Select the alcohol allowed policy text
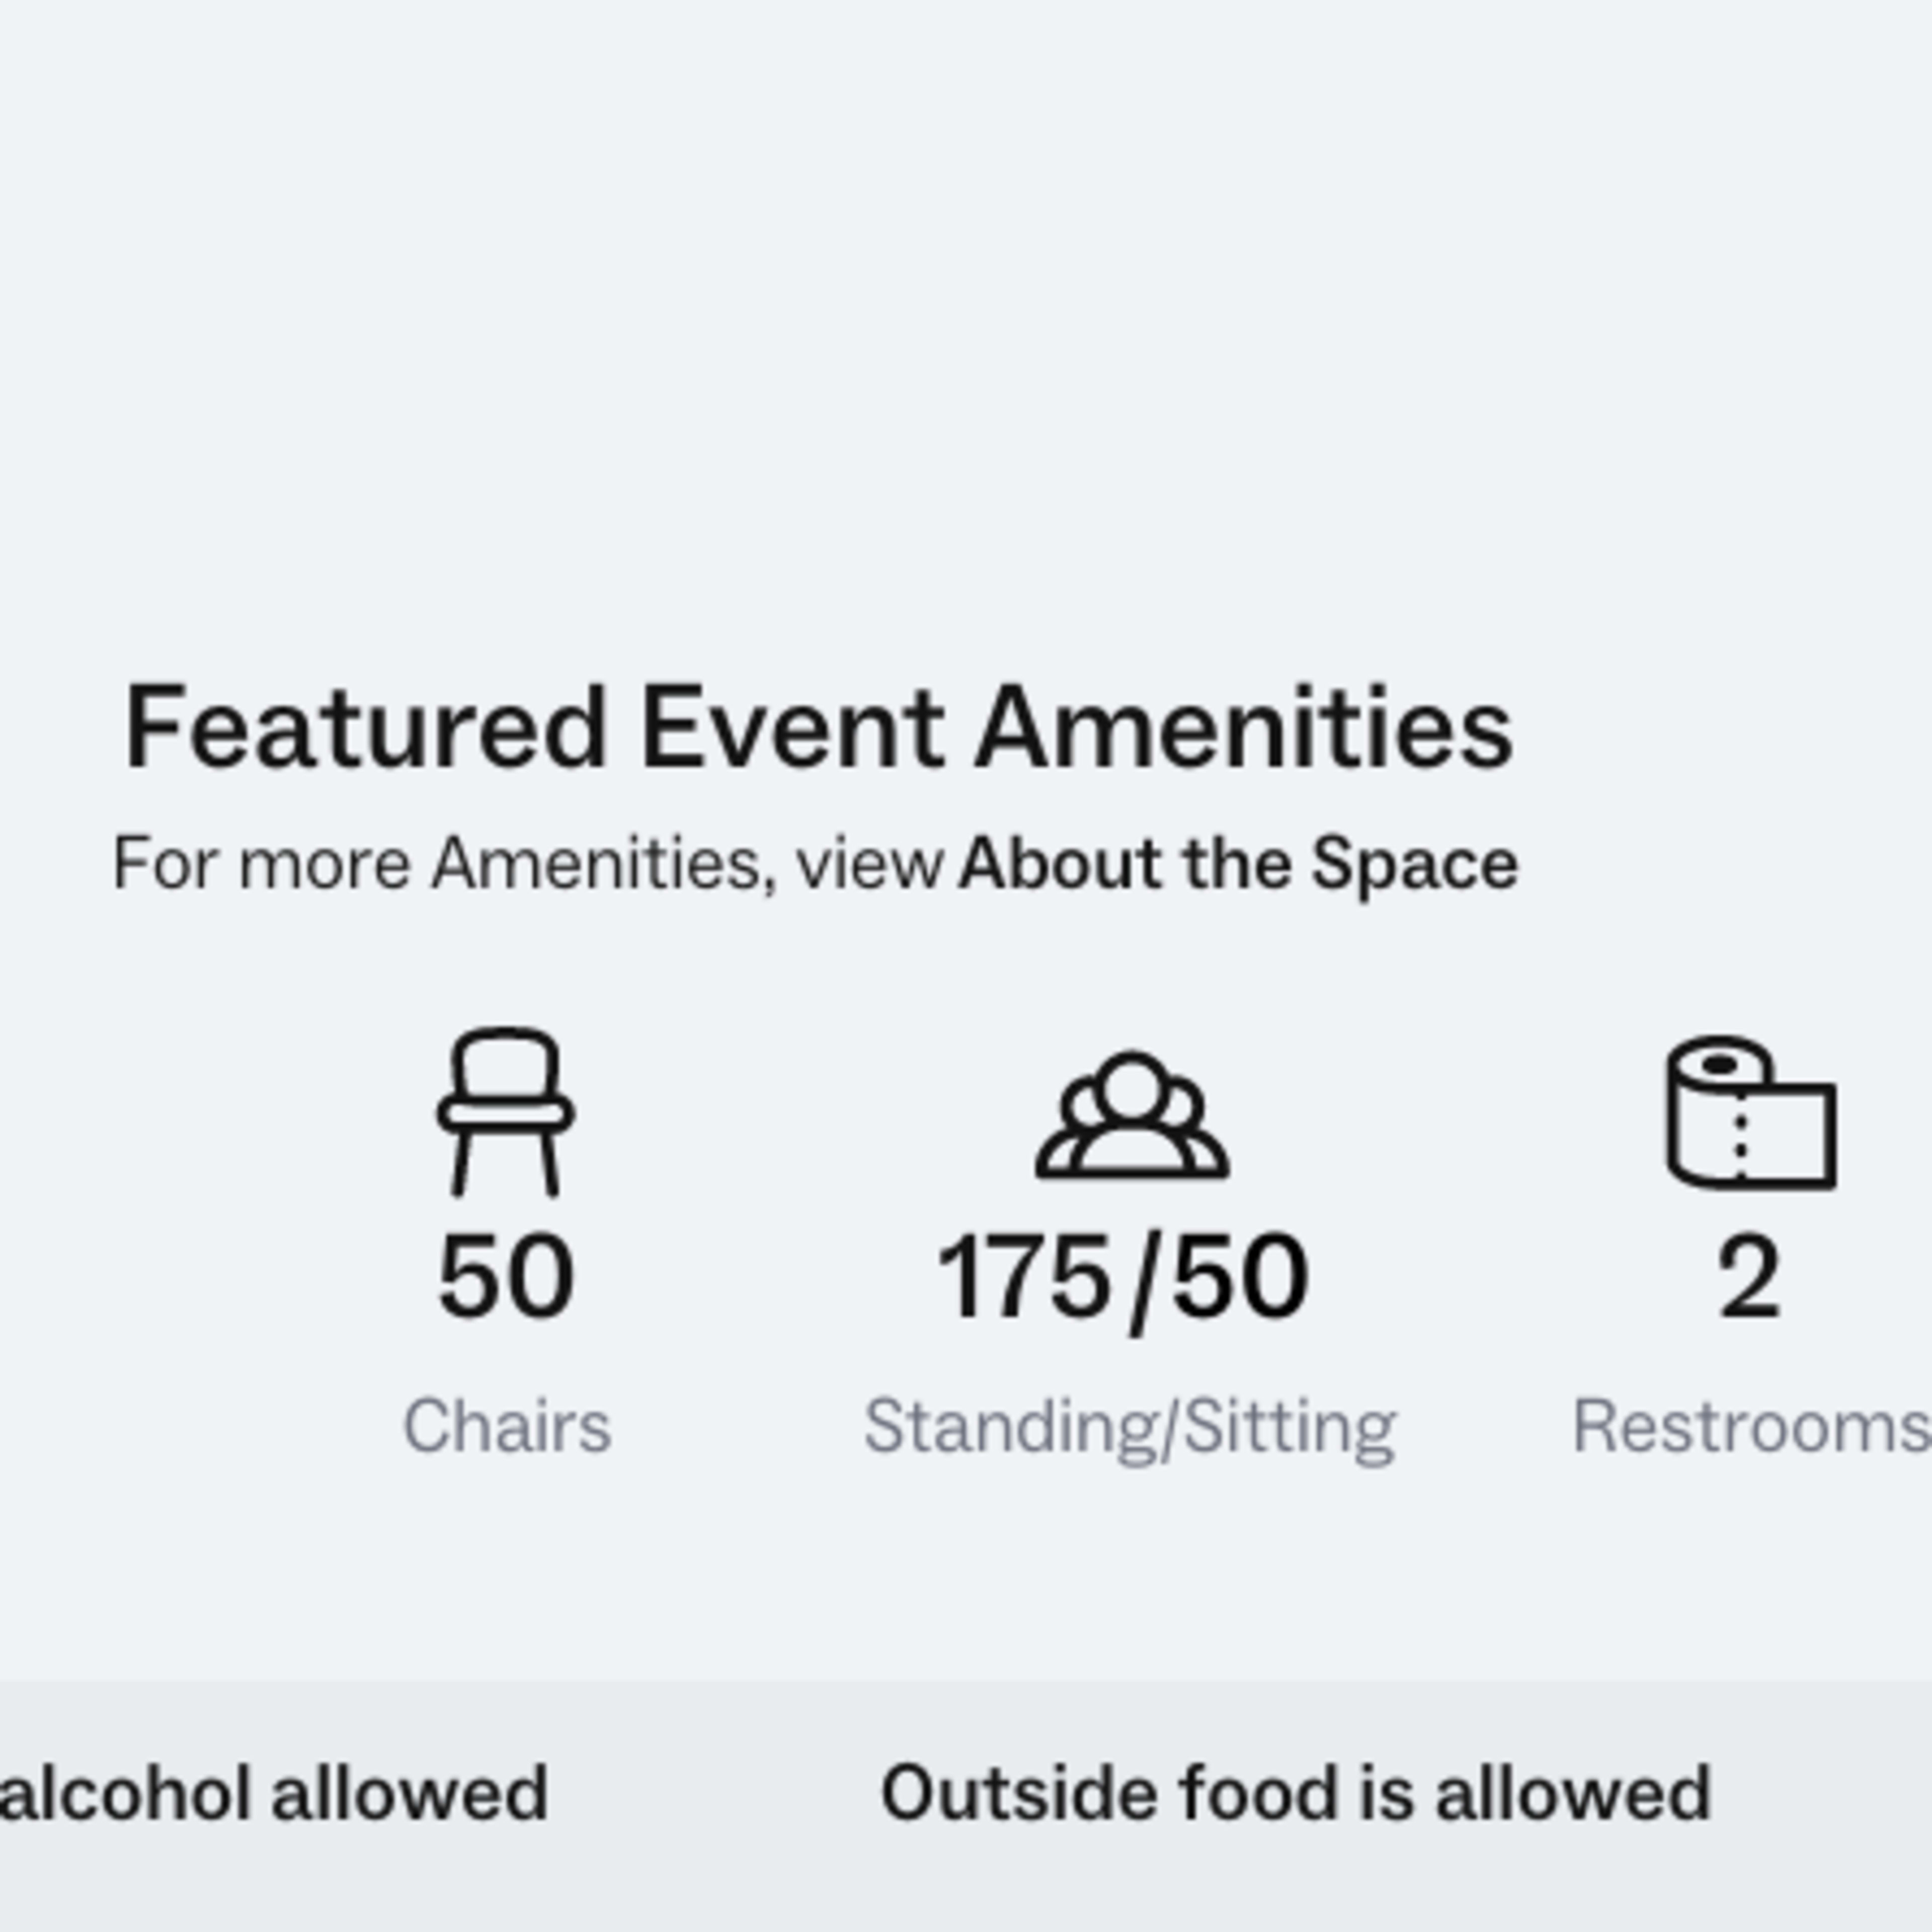This screenshot has width=1932, height=1932. tap(274, 1793)
